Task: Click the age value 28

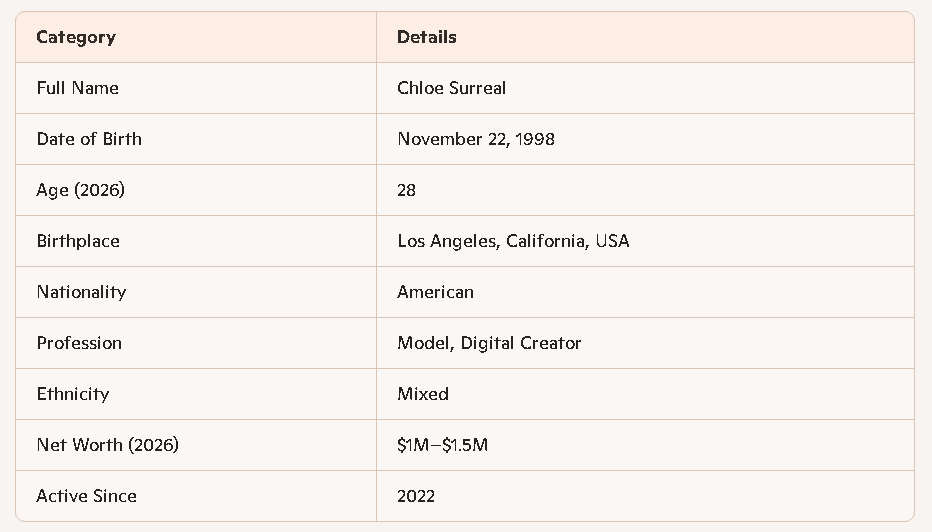Action: pyautogui.click(x=407, y=190)
